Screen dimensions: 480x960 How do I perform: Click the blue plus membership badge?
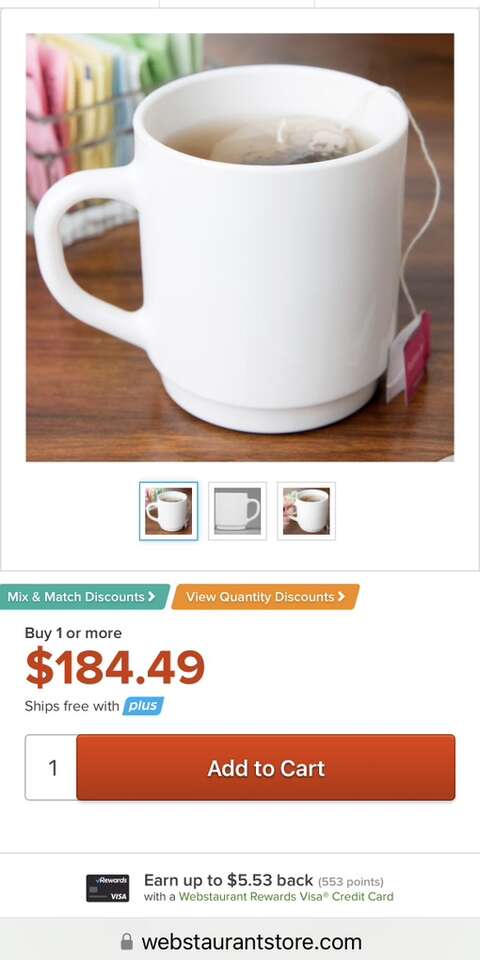click(143, 706)
